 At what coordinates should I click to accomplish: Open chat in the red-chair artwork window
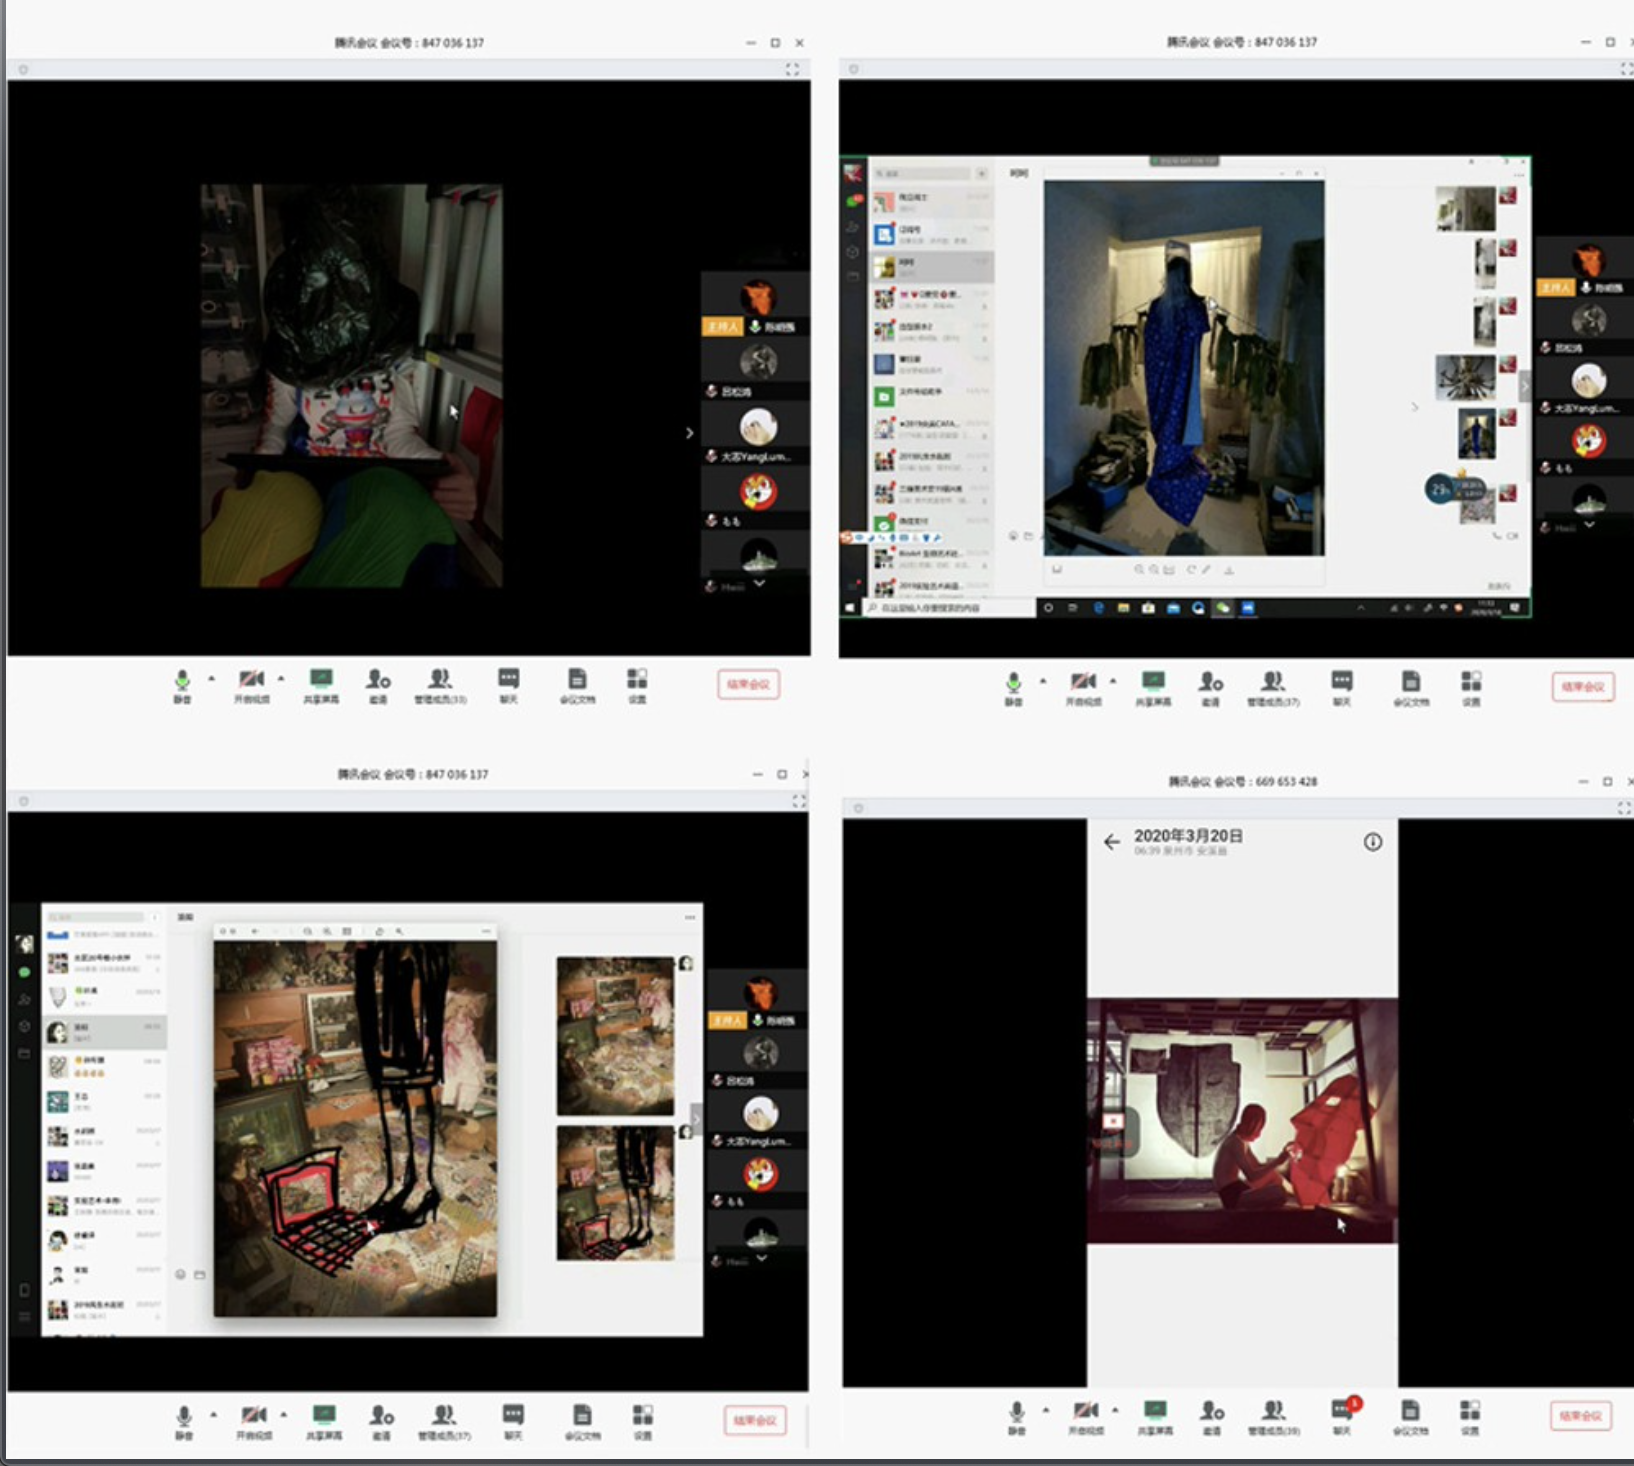point(513,1422)
